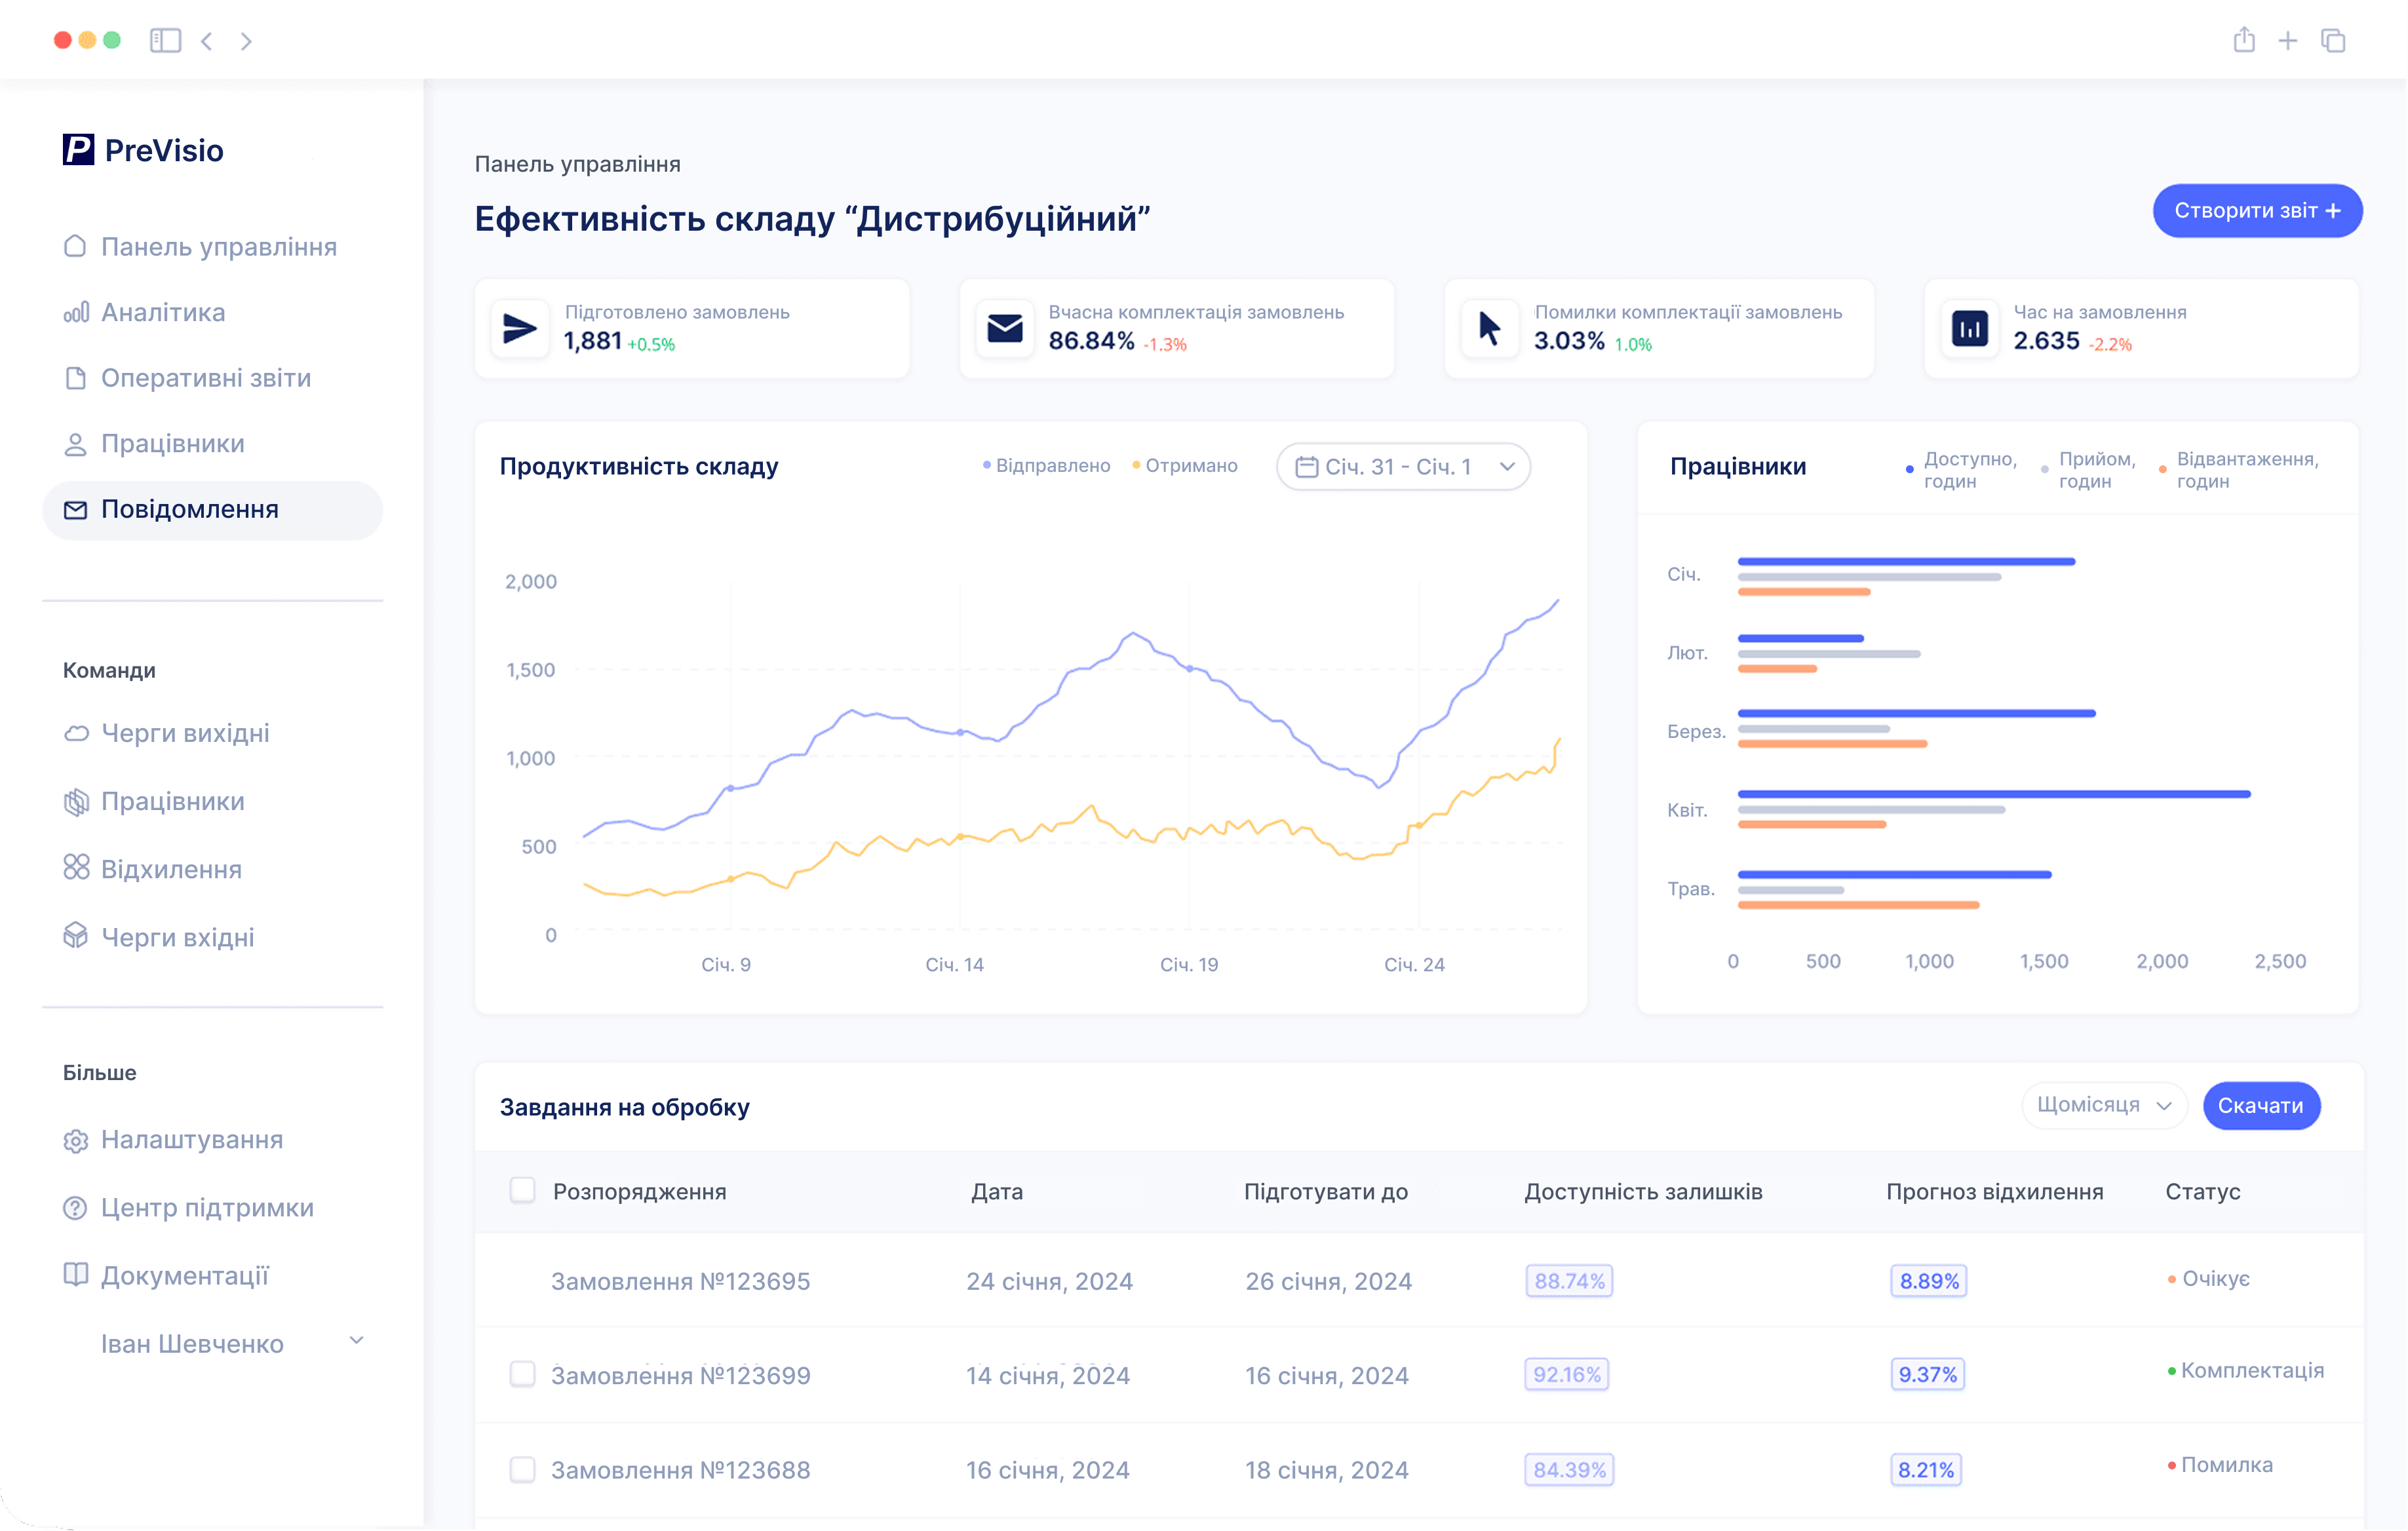Toggle the sidebar panel icon in the title bar

coord(165,41)
